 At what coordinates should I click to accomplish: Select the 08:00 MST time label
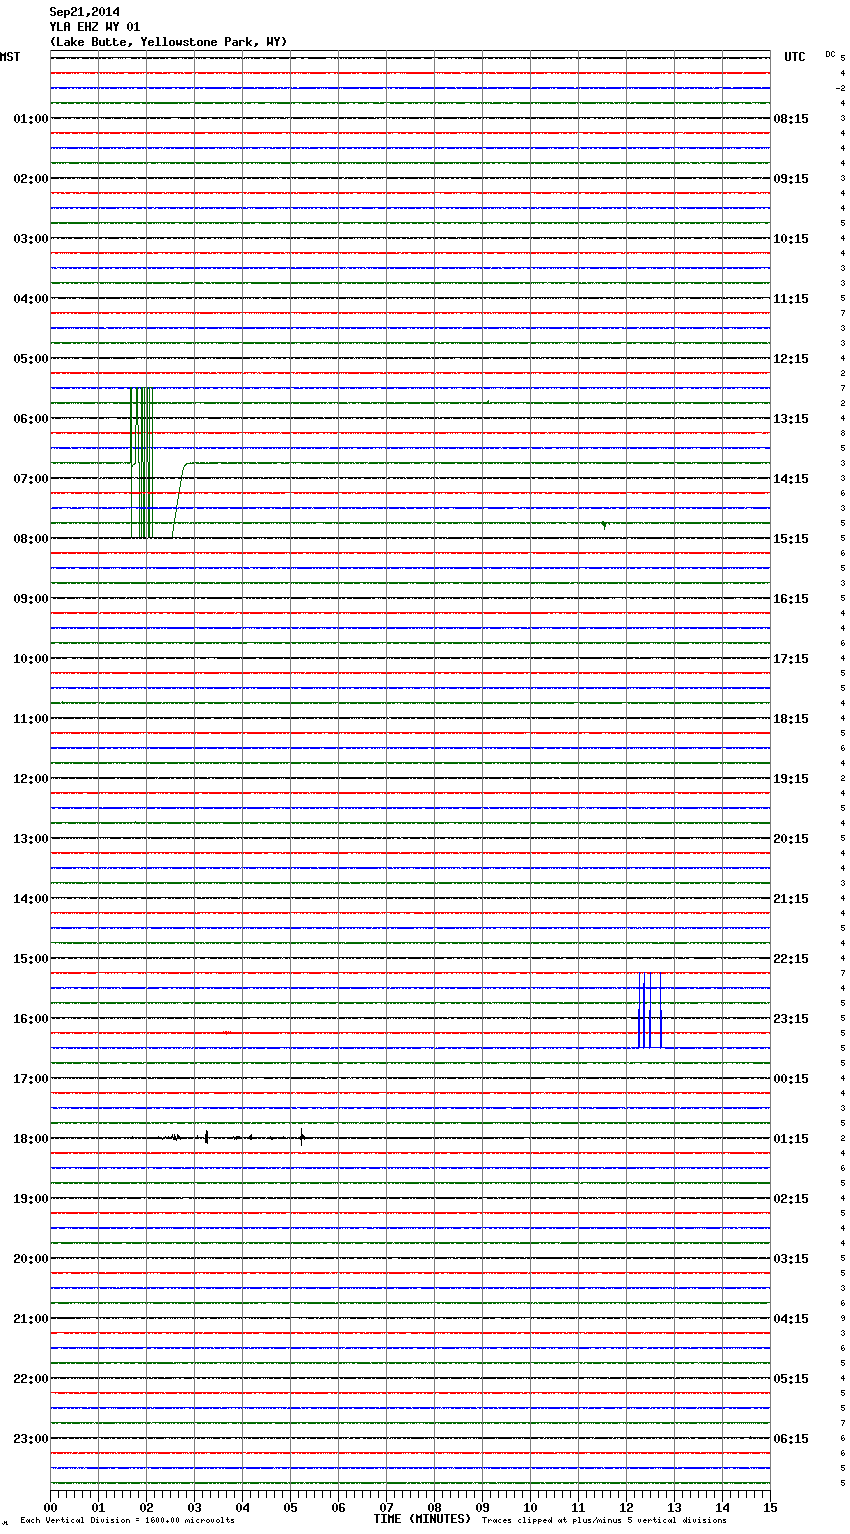[x=31, y=539]
